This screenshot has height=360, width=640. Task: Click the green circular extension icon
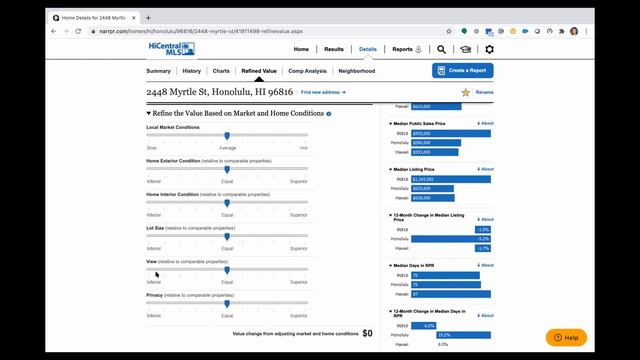pos(464,31)
